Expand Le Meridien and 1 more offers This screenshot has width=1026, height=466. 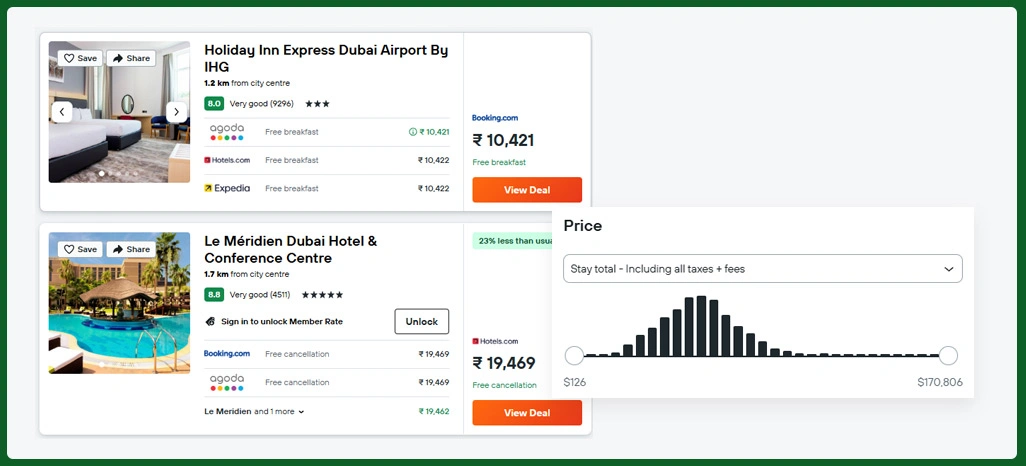coord(255,411)
